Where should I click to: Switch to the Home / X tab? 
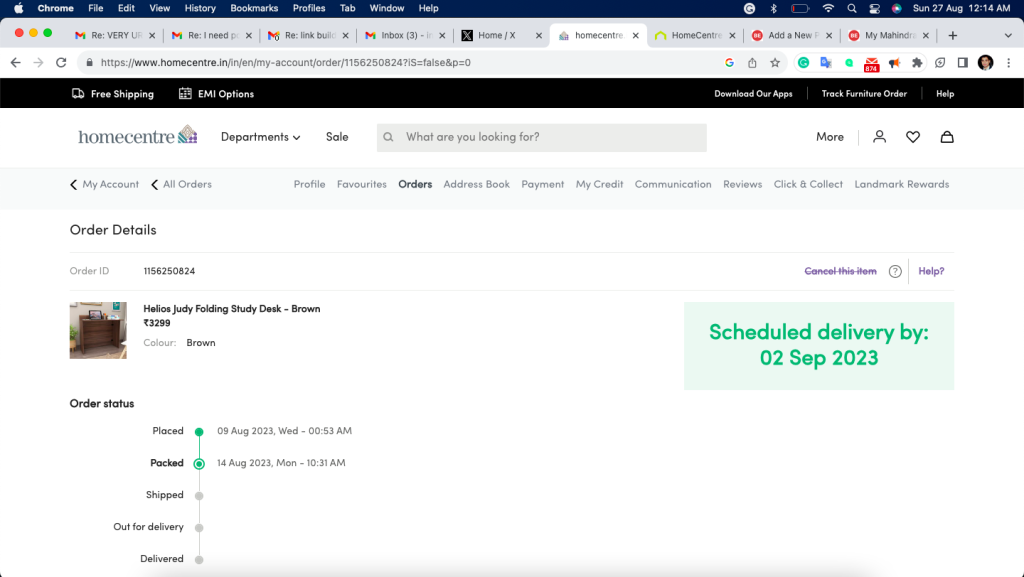pos(502,35)
